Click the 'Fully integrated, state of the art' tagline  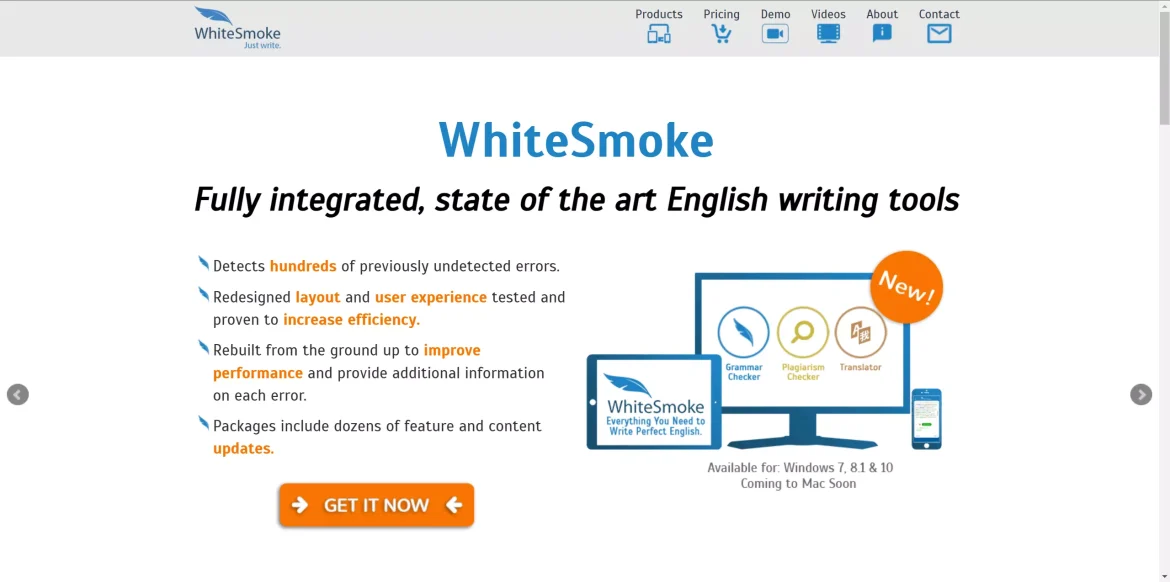(577, 200)
